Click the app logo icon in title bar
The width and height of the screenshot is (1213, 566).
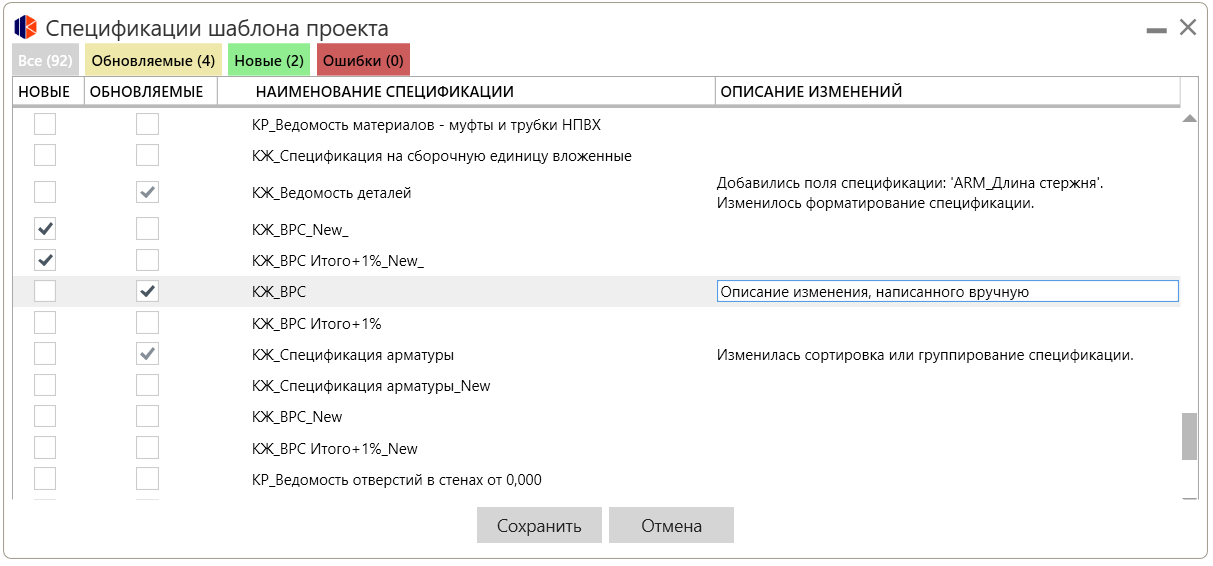[25, 28]
